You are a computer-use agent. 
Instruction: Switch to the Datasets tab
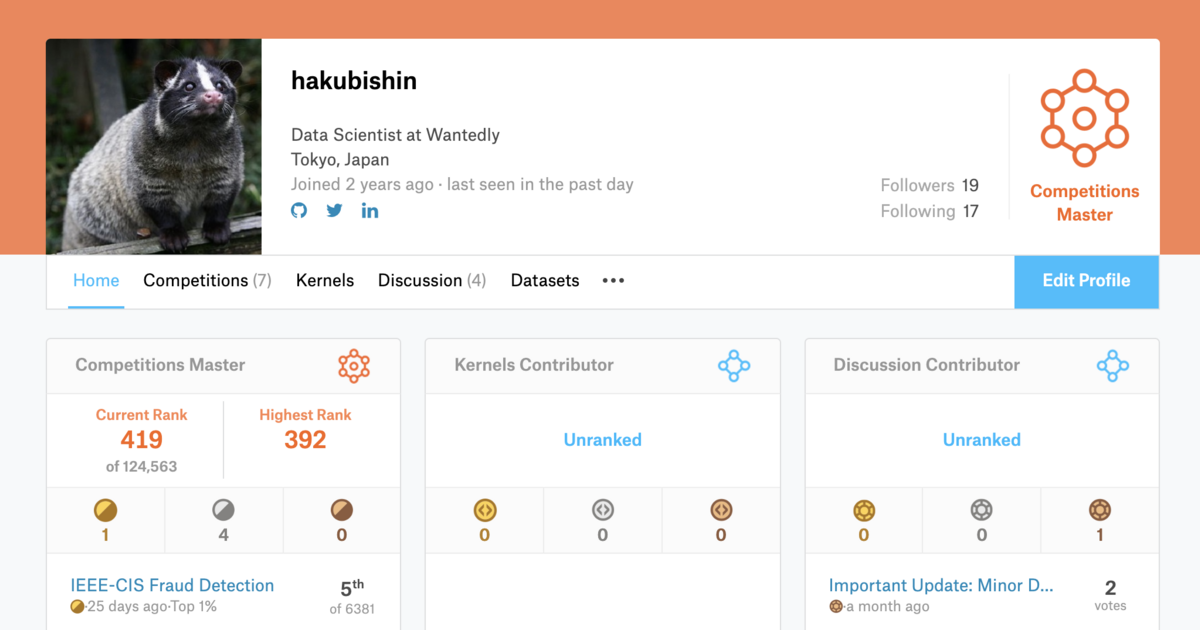pos(544,281)
